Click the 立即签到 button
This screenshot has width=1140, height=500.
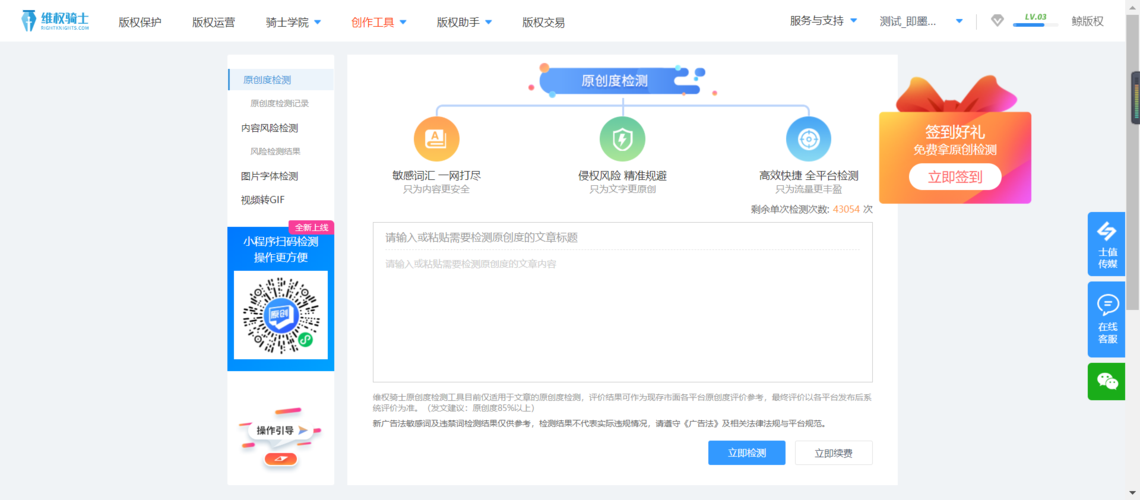(955, 177)
